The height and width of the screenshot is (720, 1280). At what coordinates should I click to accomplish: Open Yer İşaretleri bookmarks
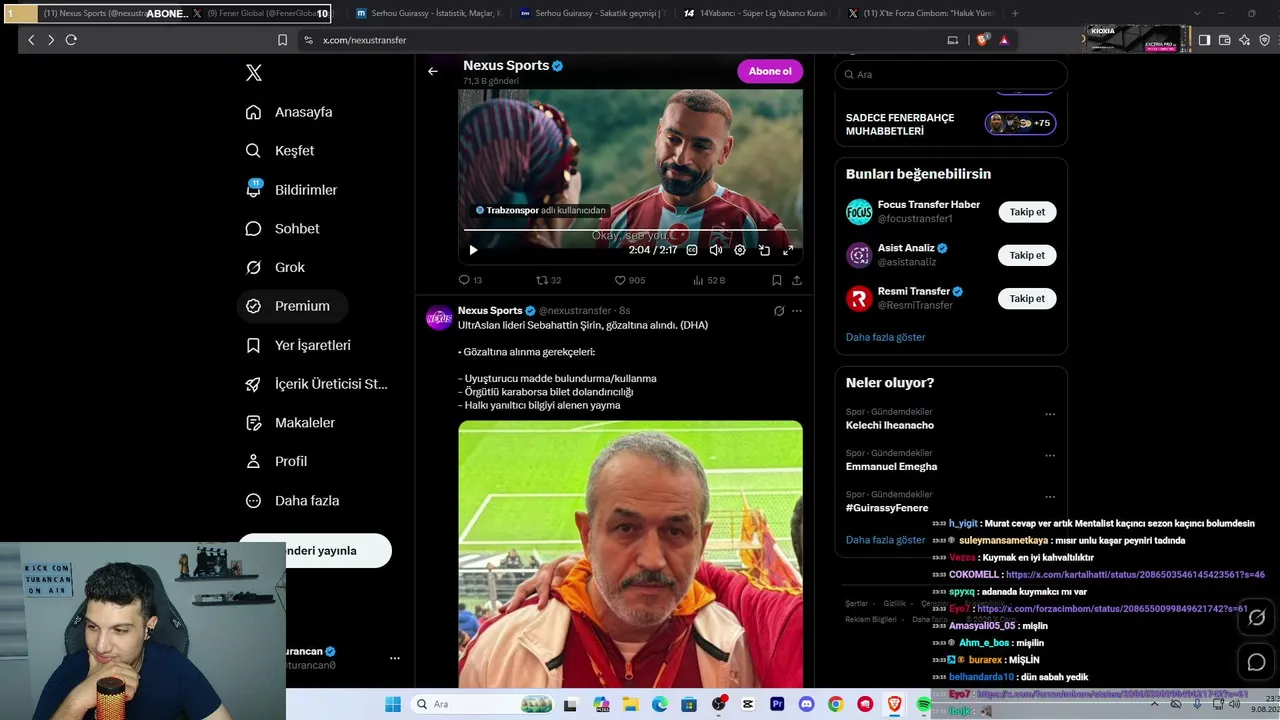click(x=299, y=345)
